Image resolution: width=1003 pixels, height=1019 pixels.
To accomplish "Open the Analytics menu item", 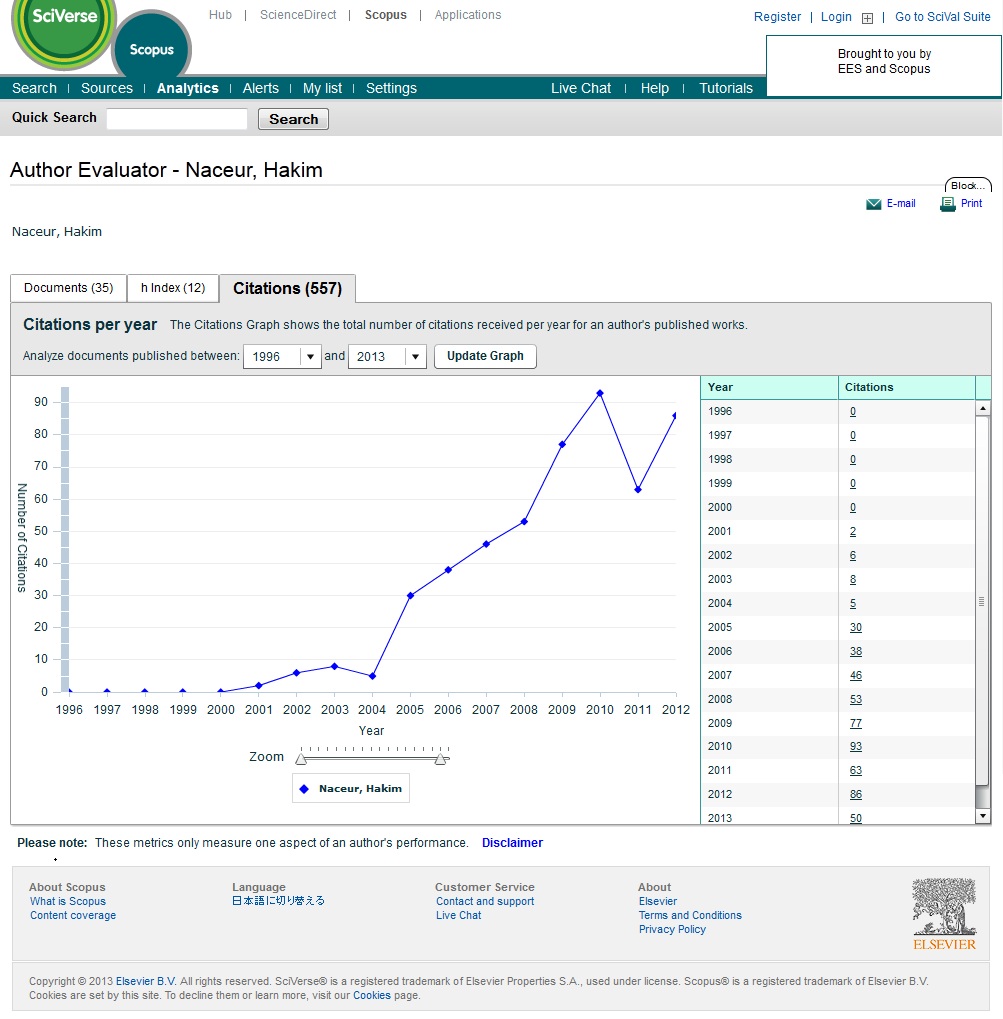I will click(188, 88).
